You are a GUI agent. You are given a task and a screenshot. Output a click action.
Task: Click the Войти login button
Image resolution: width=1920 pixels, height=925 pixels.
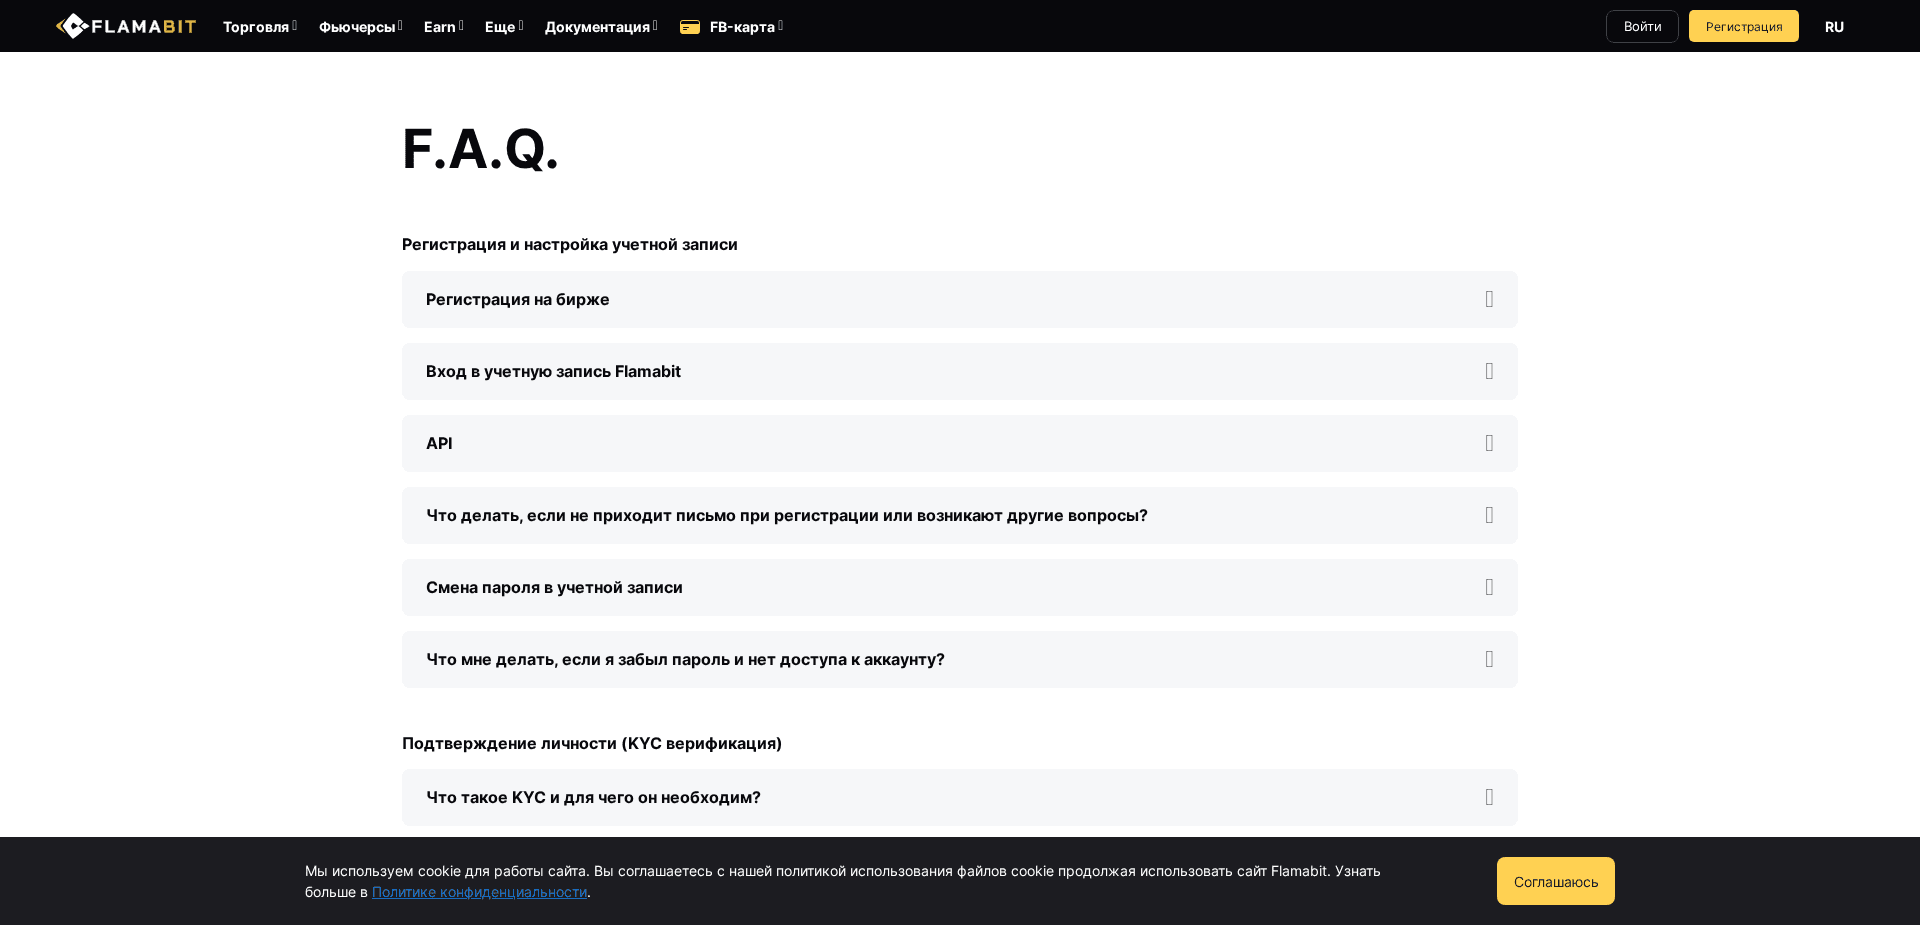click(x=1642, y=27)
